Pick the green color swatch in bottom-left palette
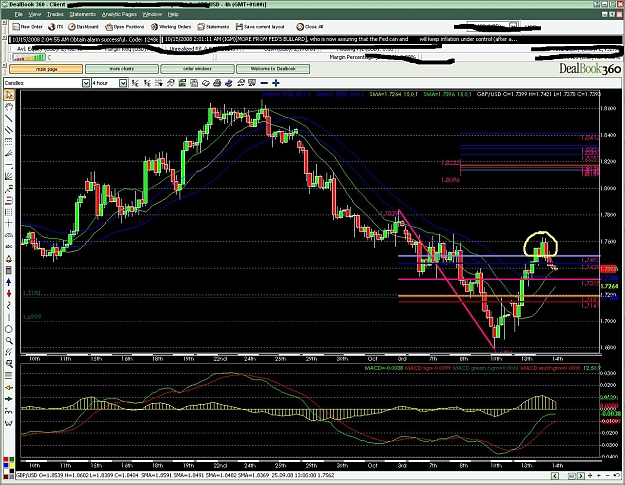625x485 pixels. 12,459
